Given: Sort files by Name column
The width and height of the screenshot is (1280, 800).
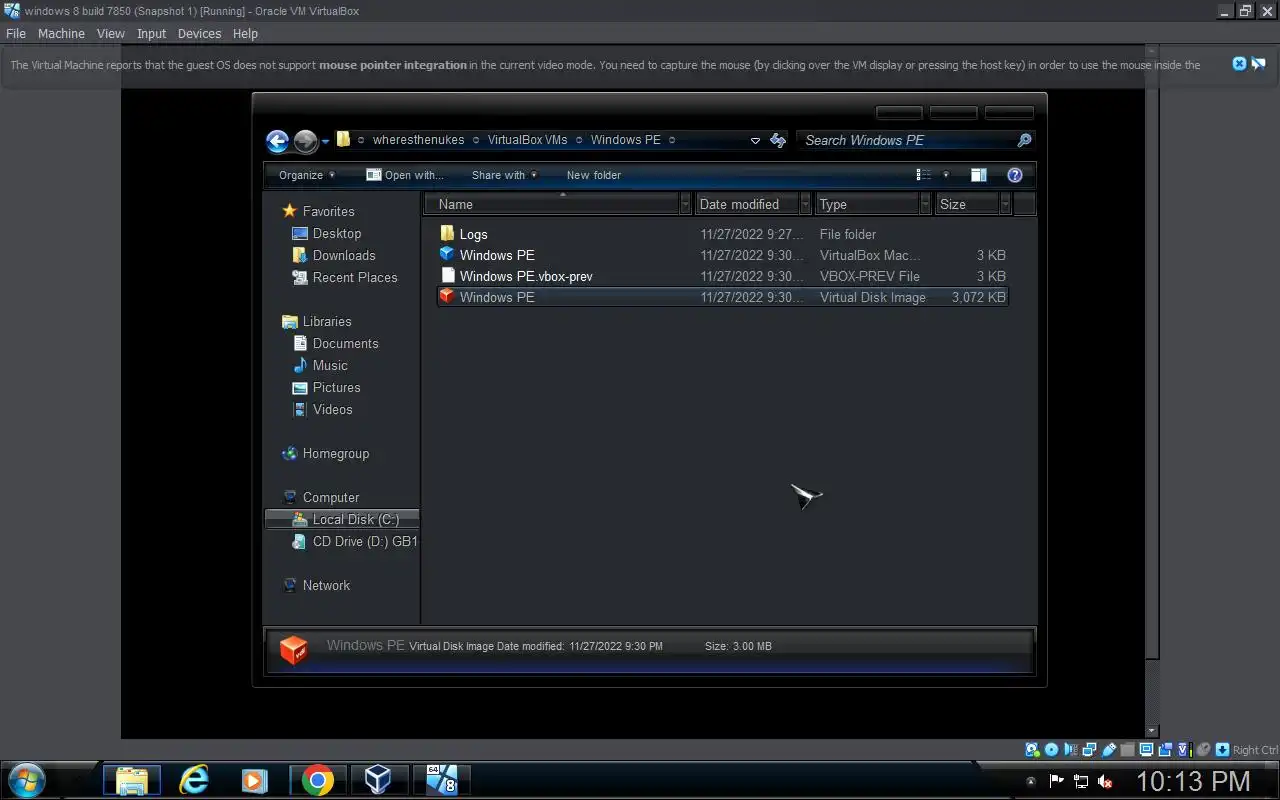Looking at the screenshot, I should (552, 204).
